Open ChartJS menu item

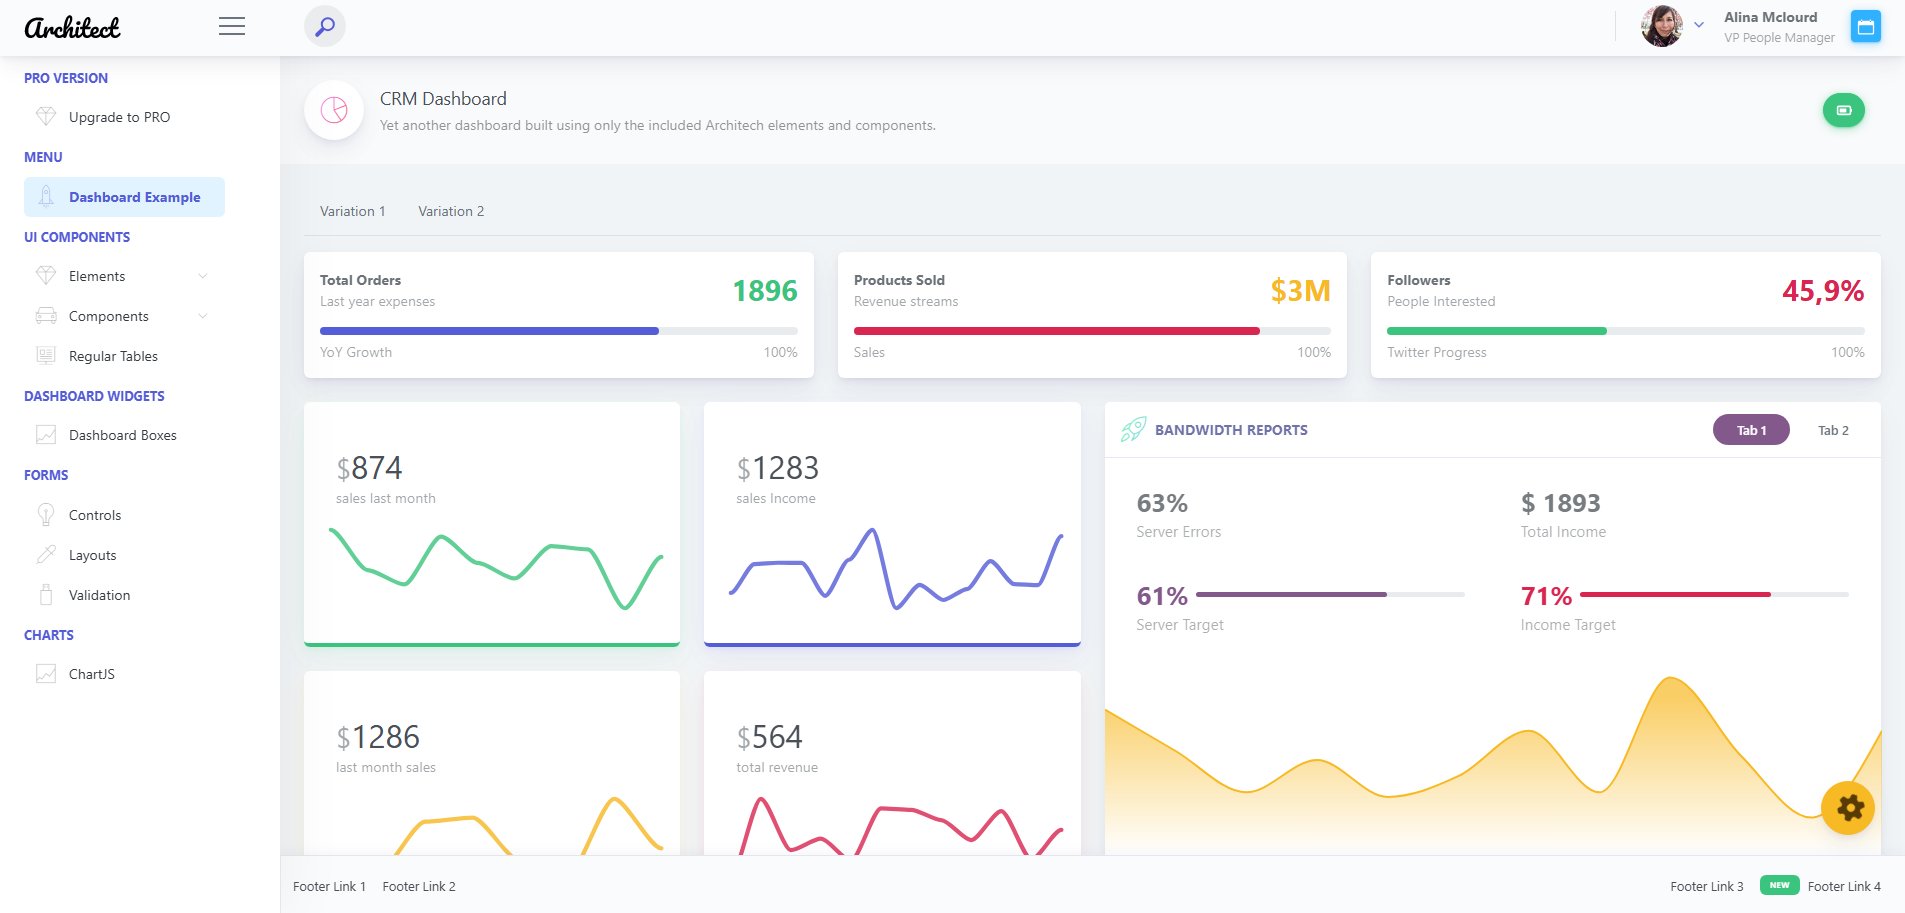(x=92, y=674)
